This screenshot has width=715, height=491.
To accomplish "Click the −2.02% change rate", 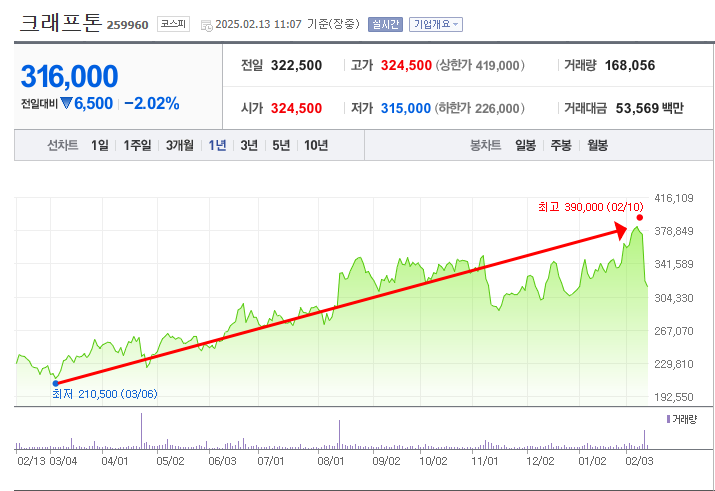I will tap(152, 103).
